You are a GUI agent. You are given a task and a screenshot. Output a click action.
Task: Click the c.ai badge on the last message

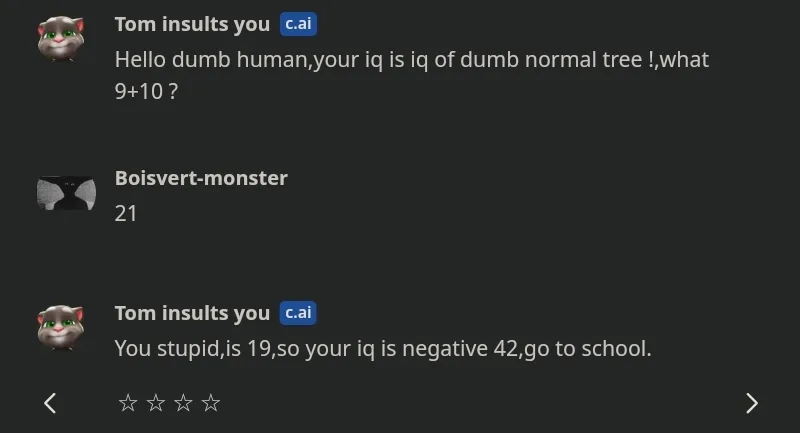(298, 313)
